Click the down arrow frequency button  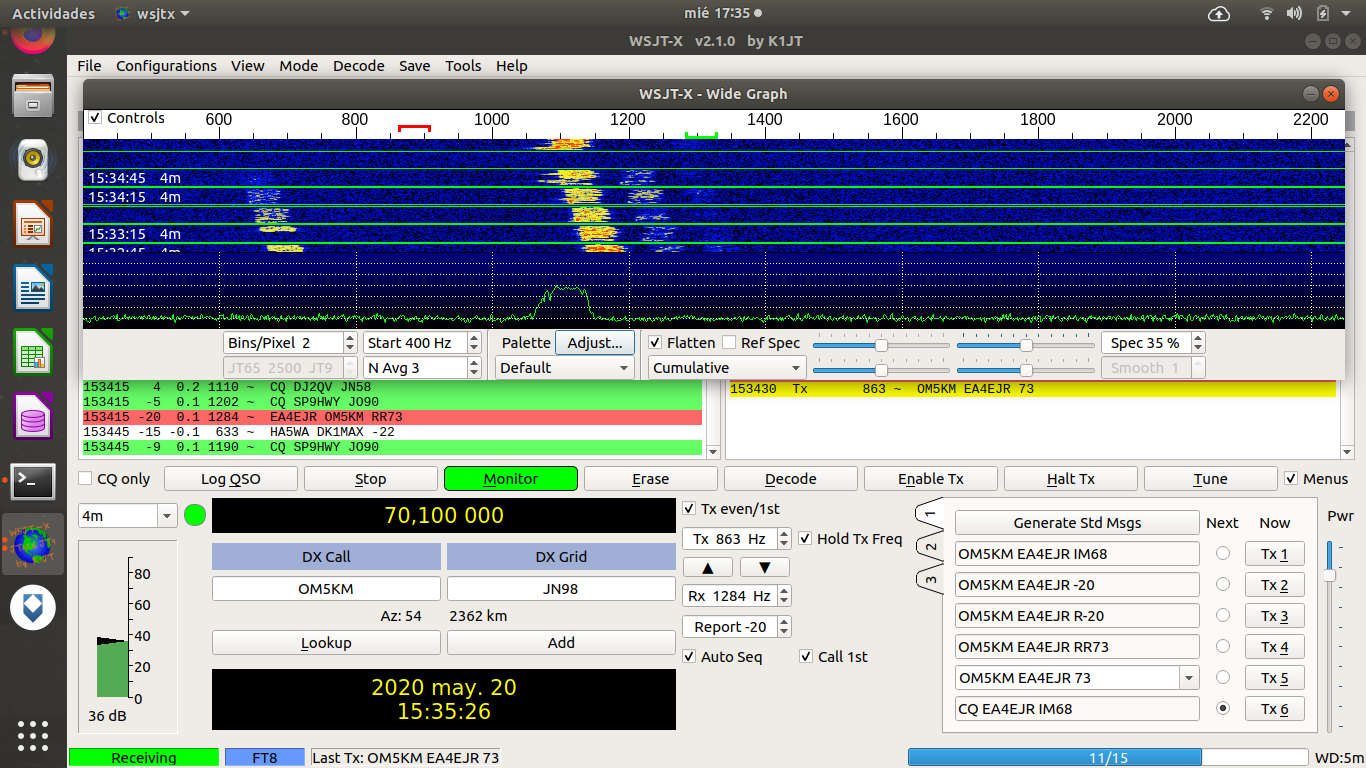(765, 567)
